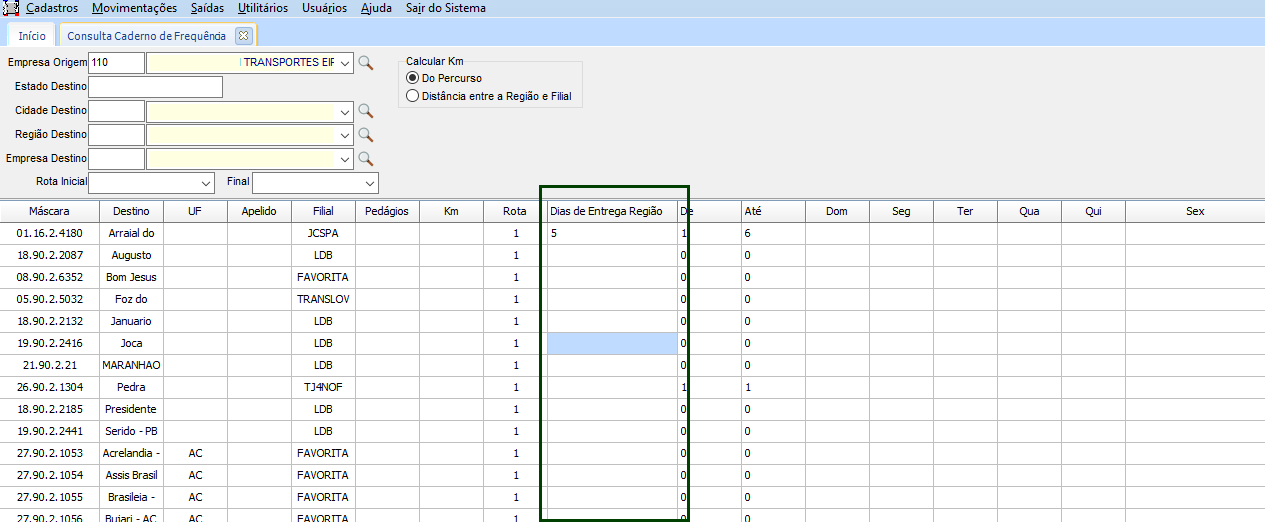Open the Utilitários menu
Viewport: 1265px width, 522px height.
(x=263, y=8)
